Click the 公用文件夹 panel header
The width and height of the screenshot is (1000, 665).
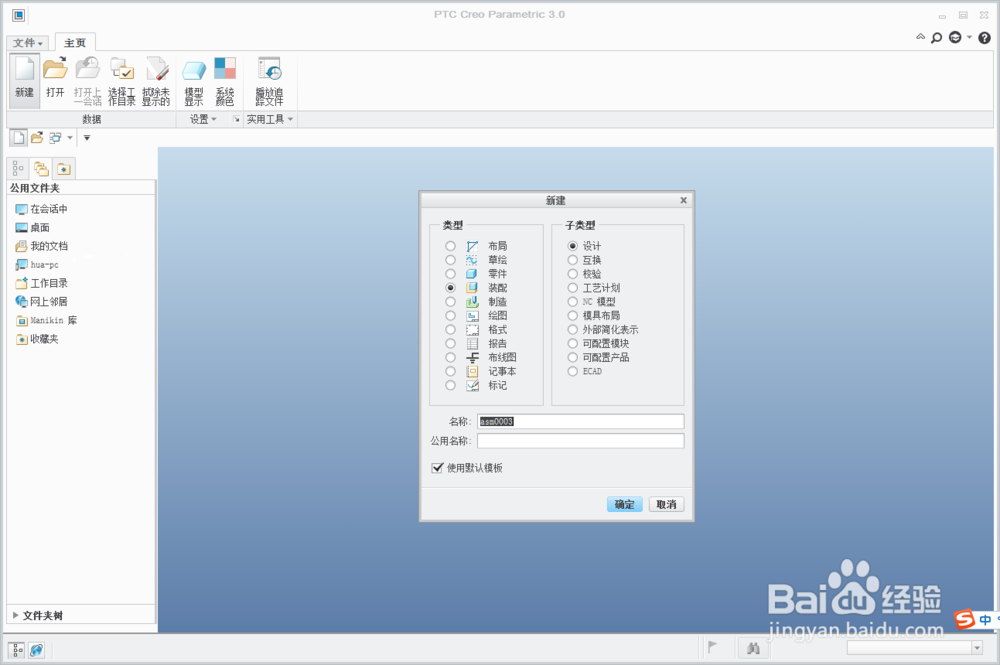[x=81, y=188]
